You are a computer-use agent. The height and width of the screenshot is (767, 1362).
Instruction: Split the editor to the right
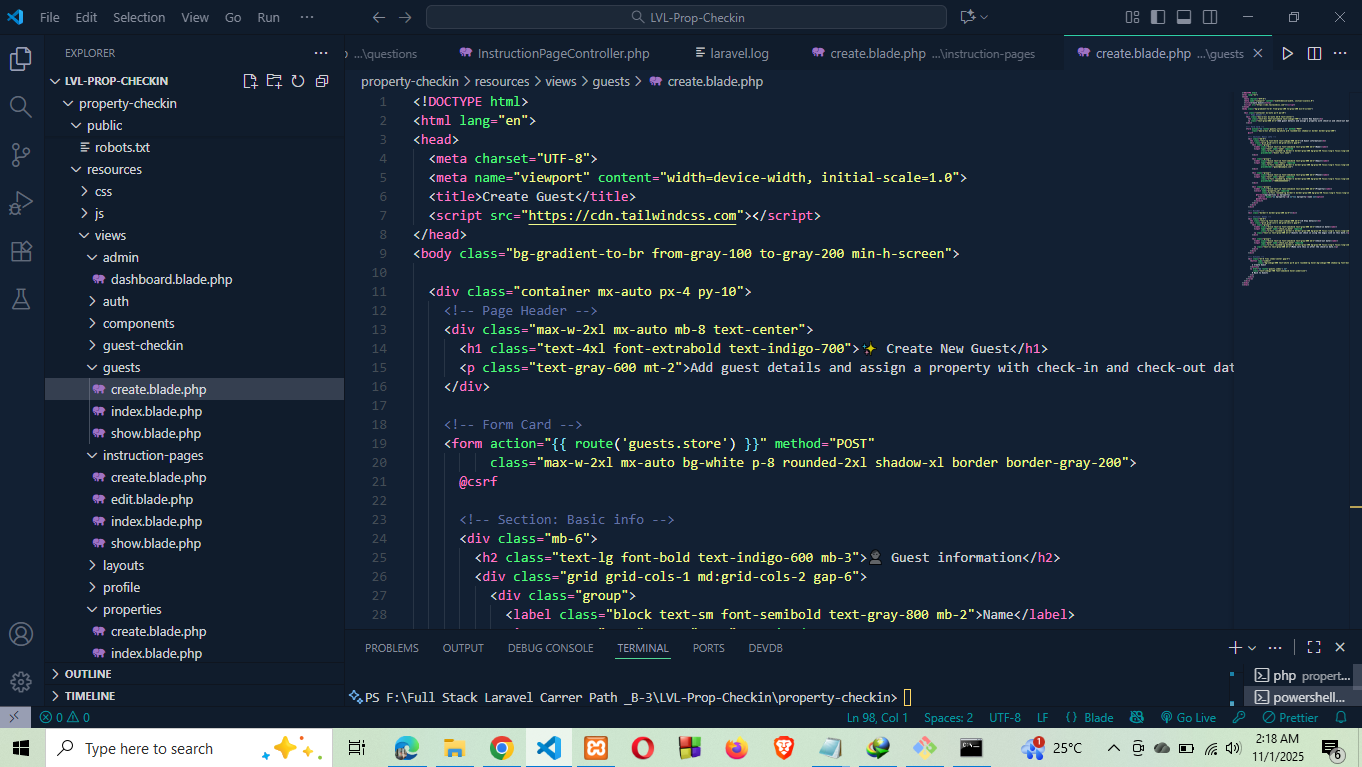(x=1314, y=53)
